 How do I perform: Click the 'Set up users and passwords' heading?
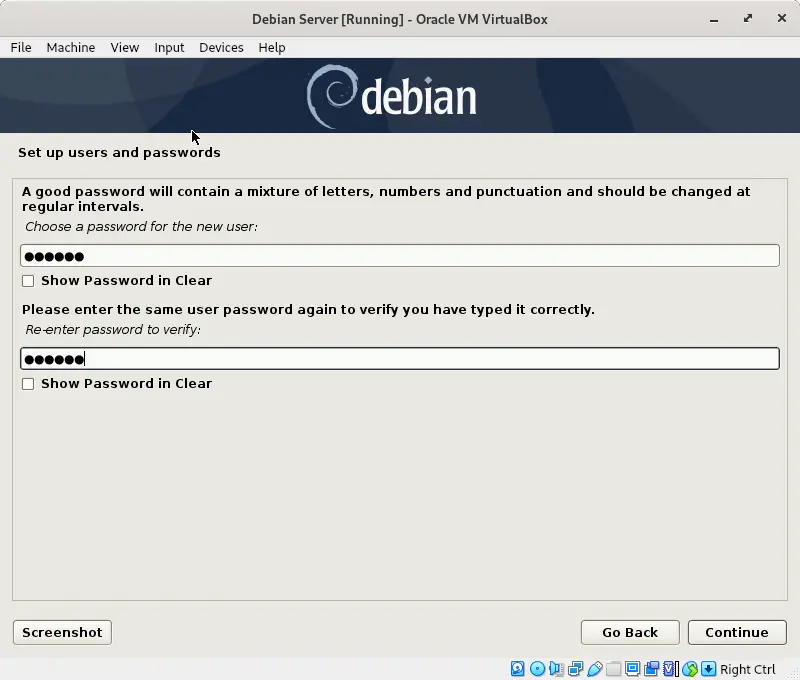click(119, 153)
